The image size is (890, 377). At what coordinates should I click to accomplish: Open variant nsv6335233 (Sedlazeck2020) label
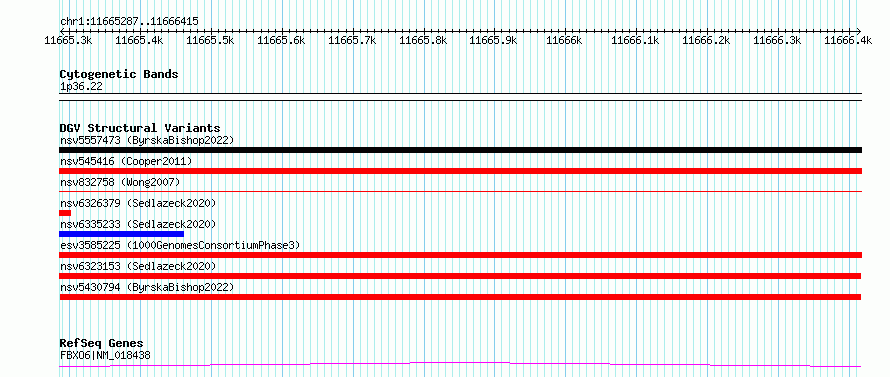pyautogui.click(x=138, y=224)
